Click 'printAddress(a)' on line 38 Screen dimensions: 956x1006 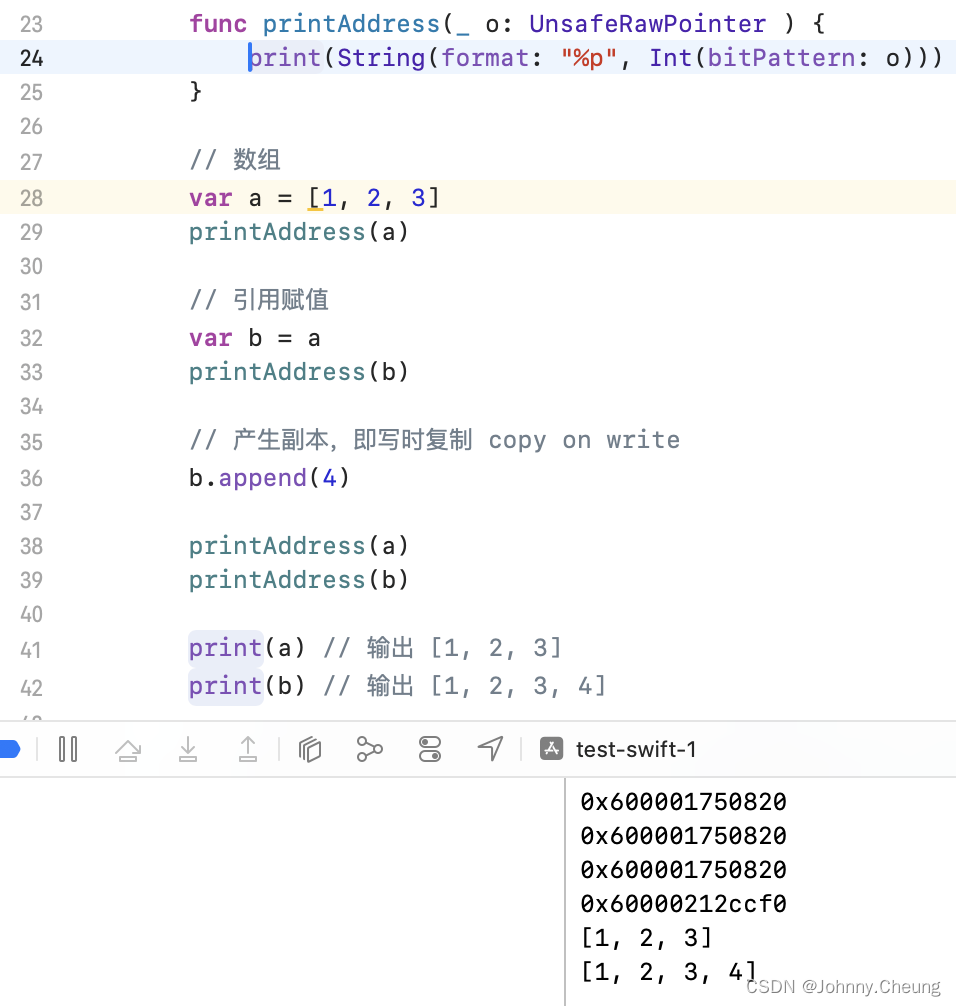coord(298,546)
